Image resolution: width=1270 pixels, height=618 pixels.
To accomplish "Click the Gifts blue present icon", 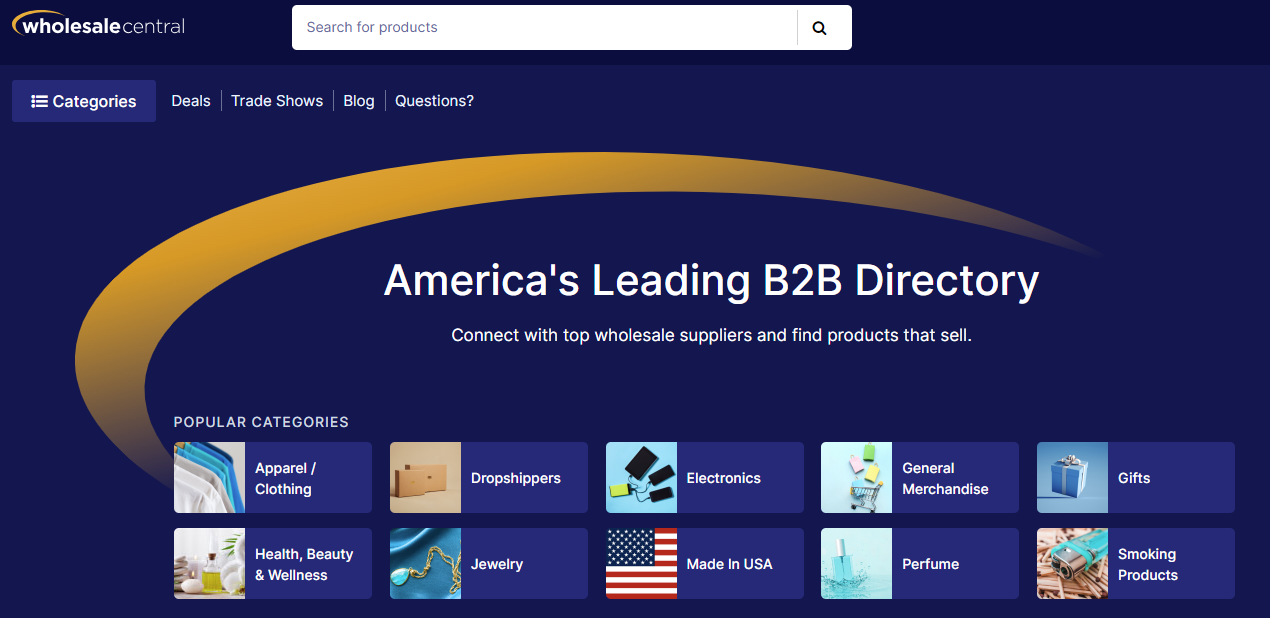I will coord(1072,477).
